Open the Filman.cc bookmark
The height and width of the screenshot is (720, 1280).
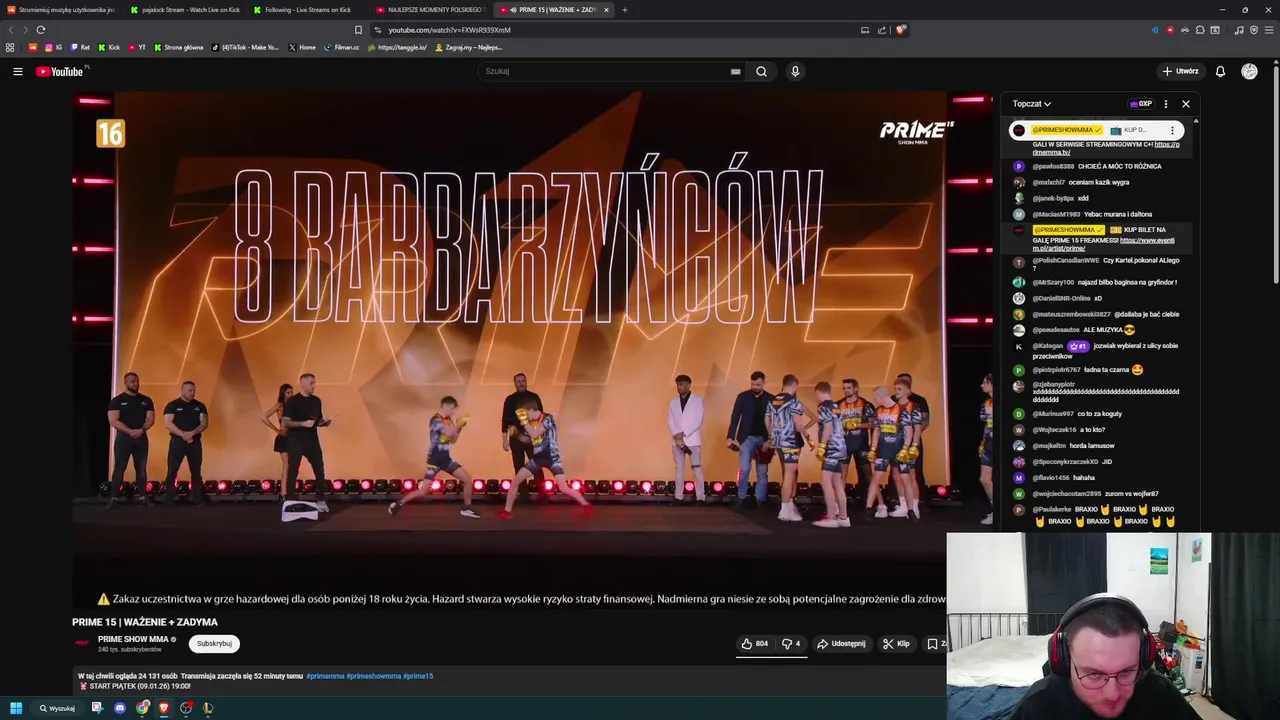(341, 47)
